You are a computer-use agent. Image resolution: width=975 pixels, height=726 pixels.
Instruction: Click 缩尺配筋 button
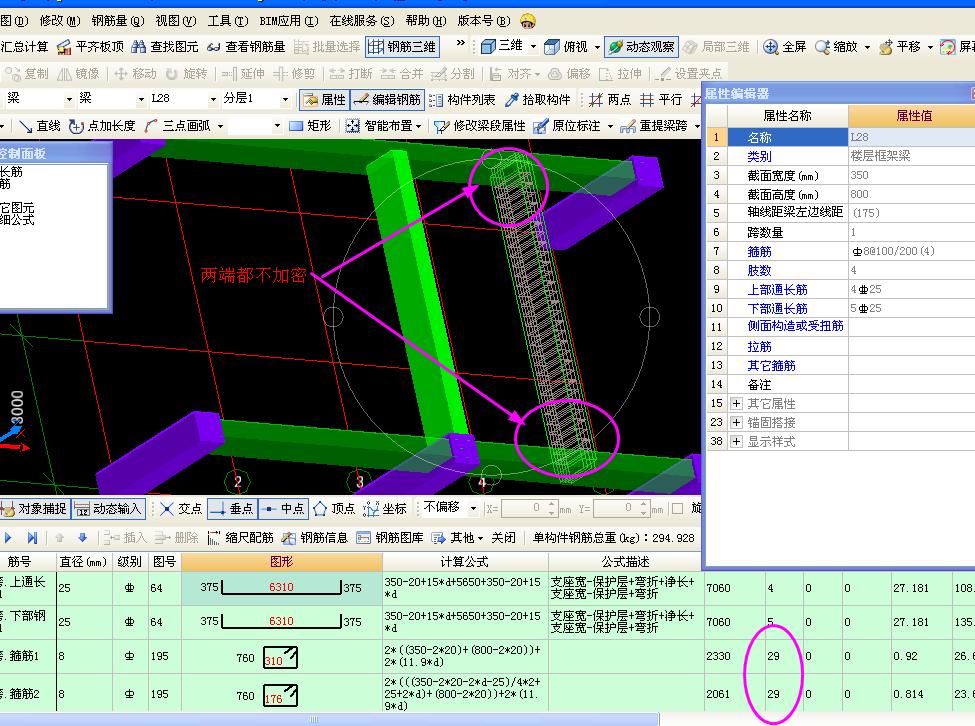tap(240, 538)
